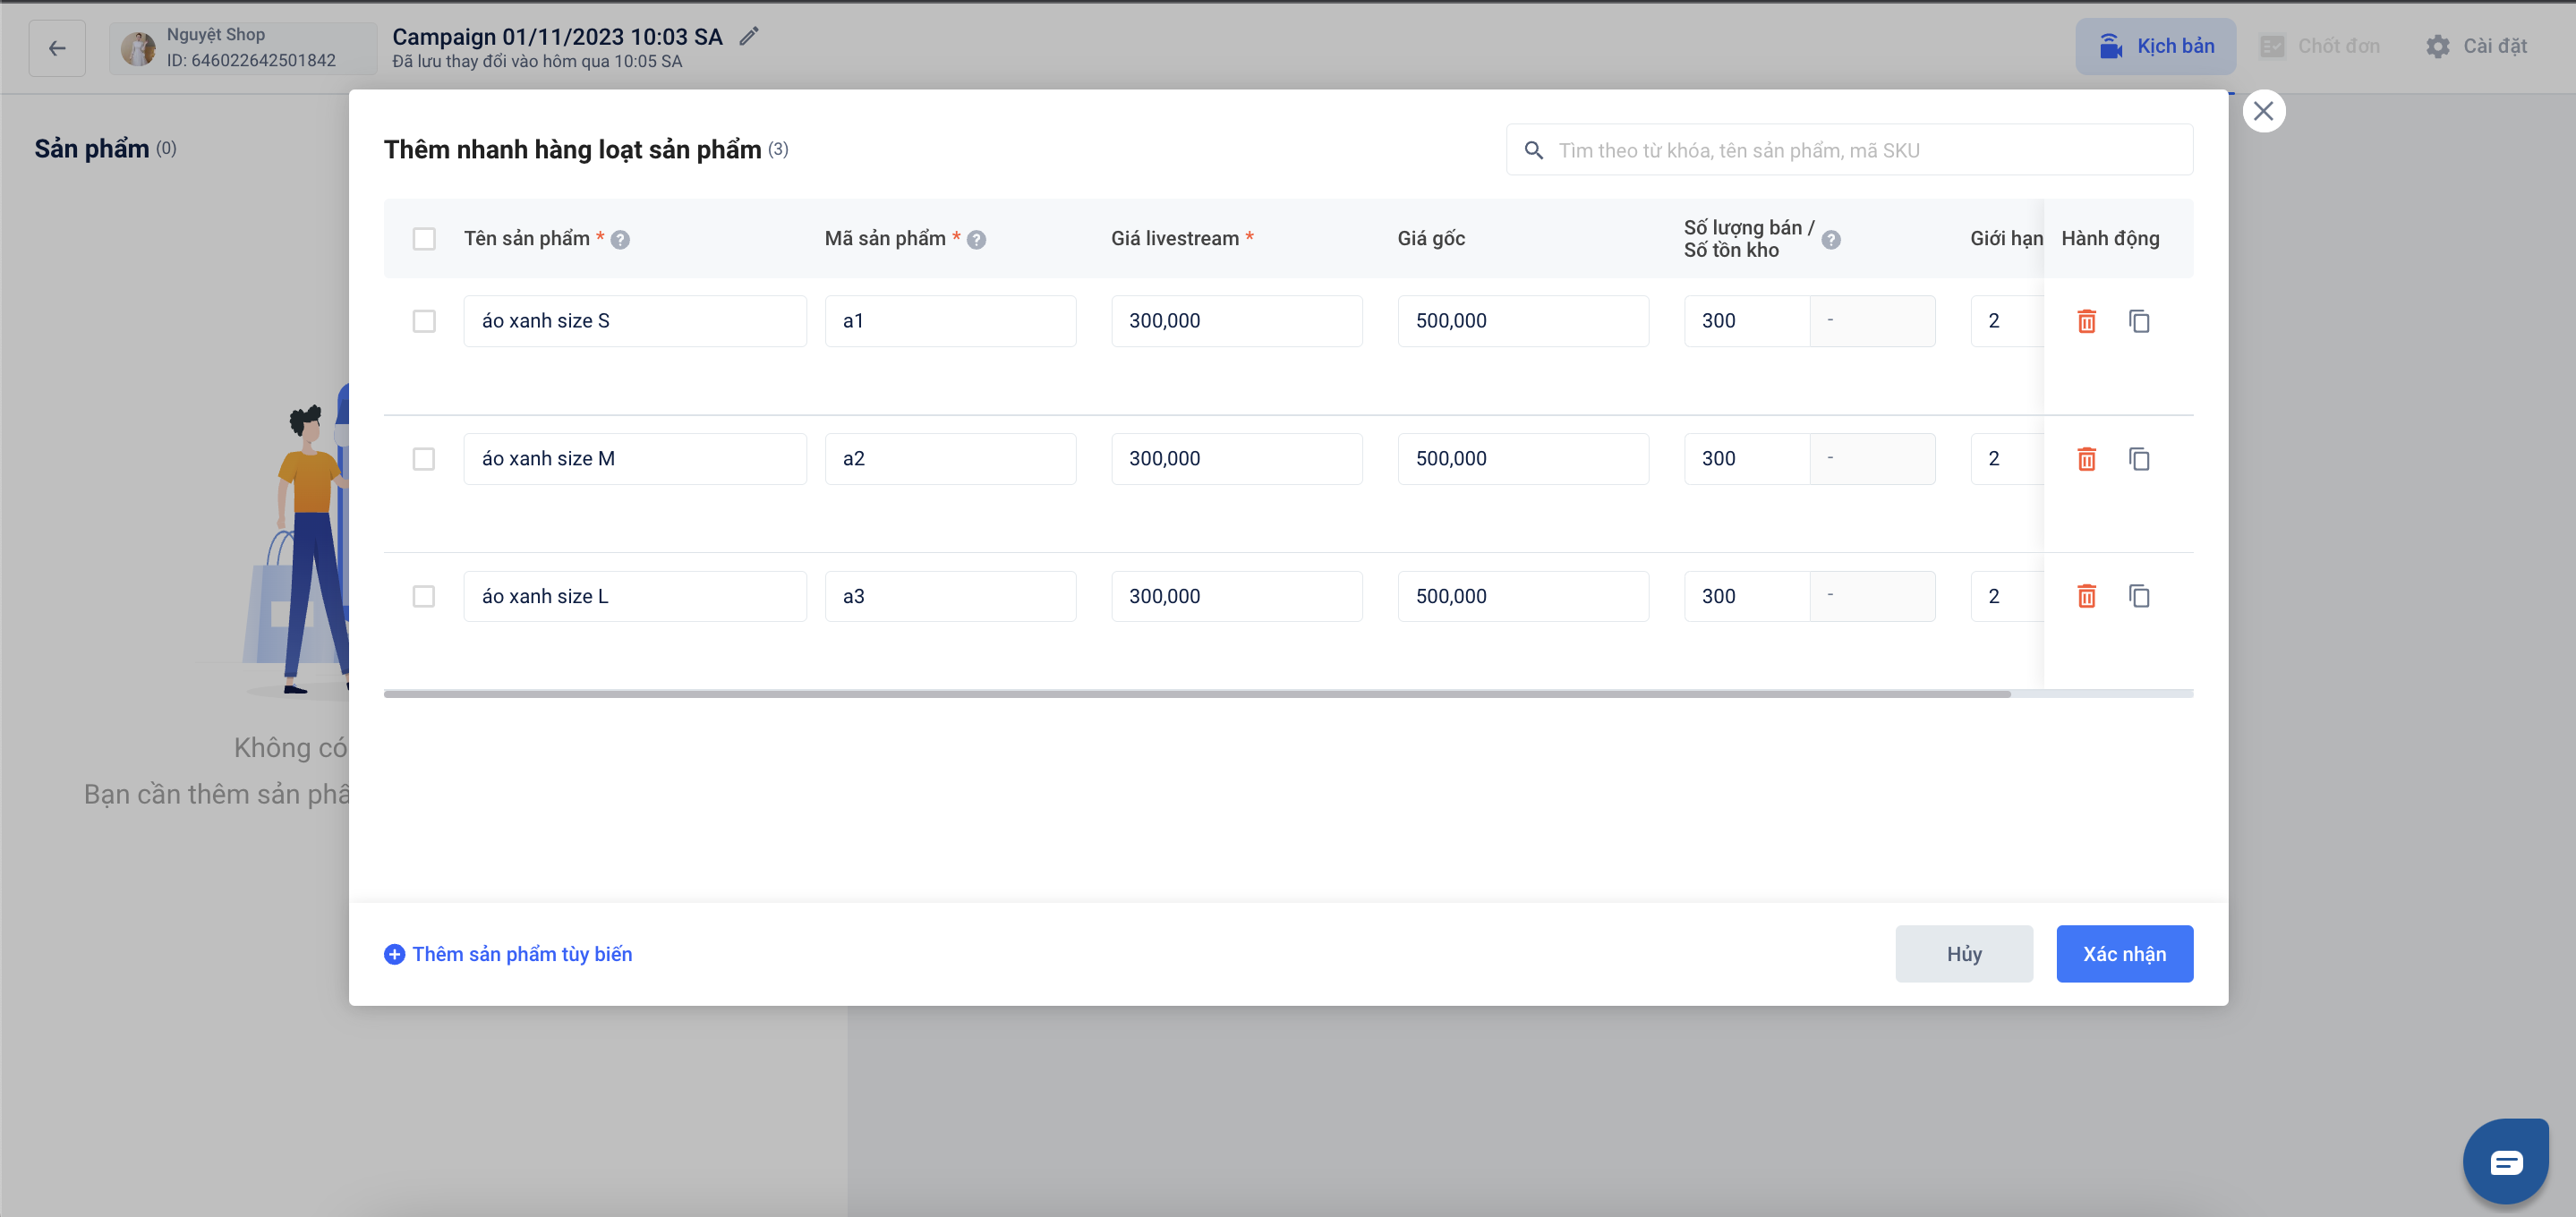The height and width of the screenshot is (1217, 2576).
Task: Click the horizontal table scrollbar
Action: point(1196,693)
